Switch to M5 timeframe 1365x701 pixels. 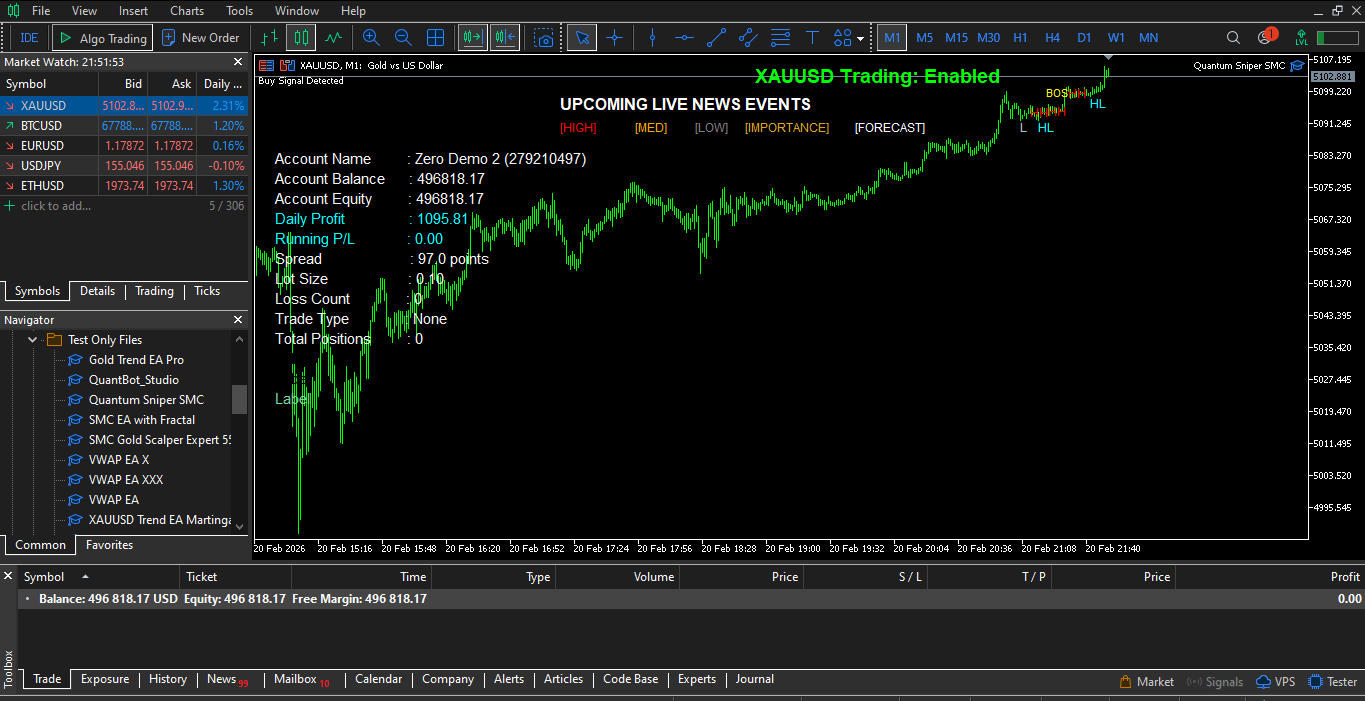tap(924, 38)
